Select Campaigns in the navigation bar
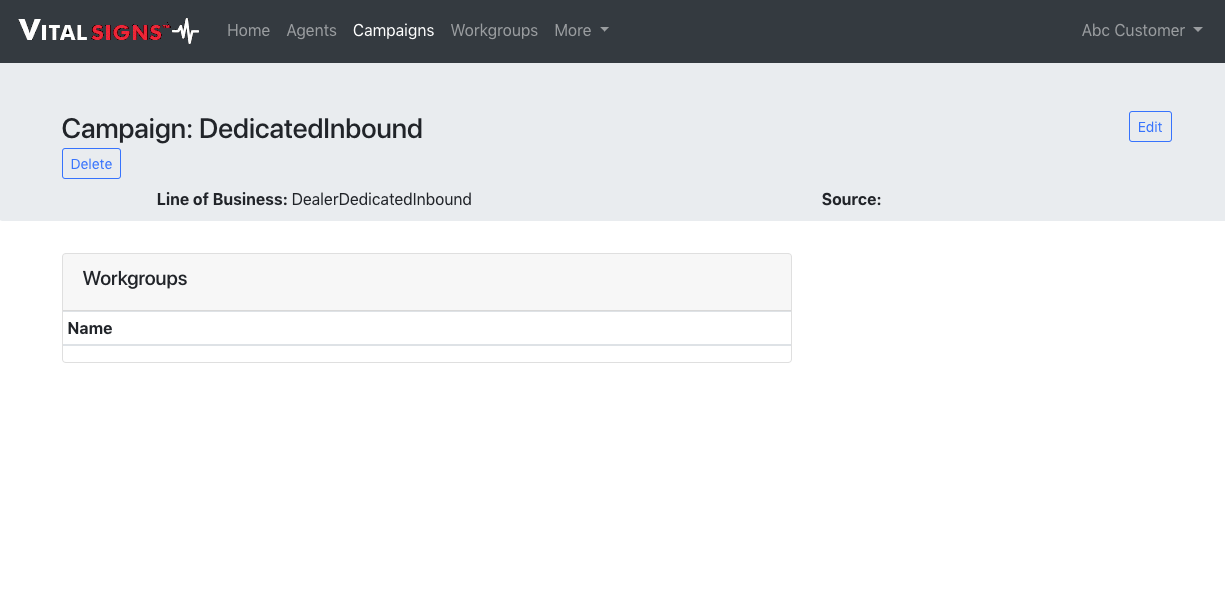 393,31
